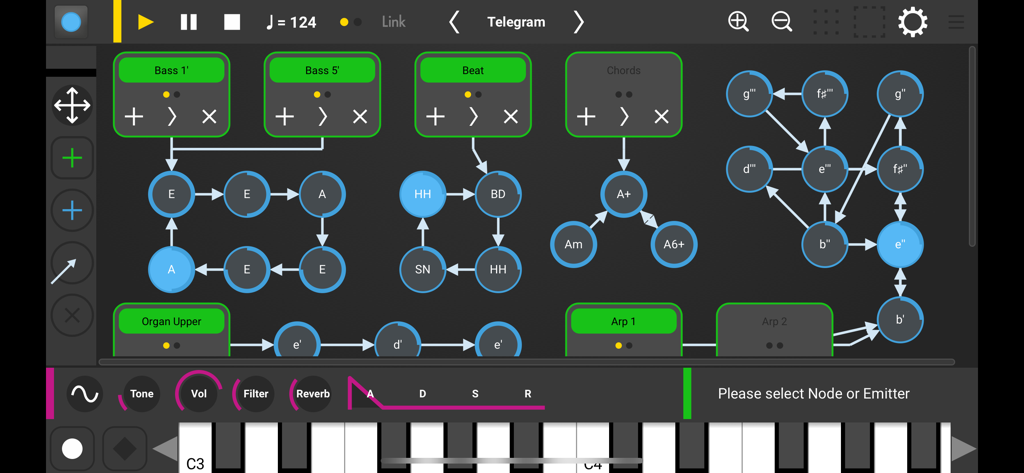
Task: Activate the dashed selection rectangle tool
Action: click(x=869, y=22)
